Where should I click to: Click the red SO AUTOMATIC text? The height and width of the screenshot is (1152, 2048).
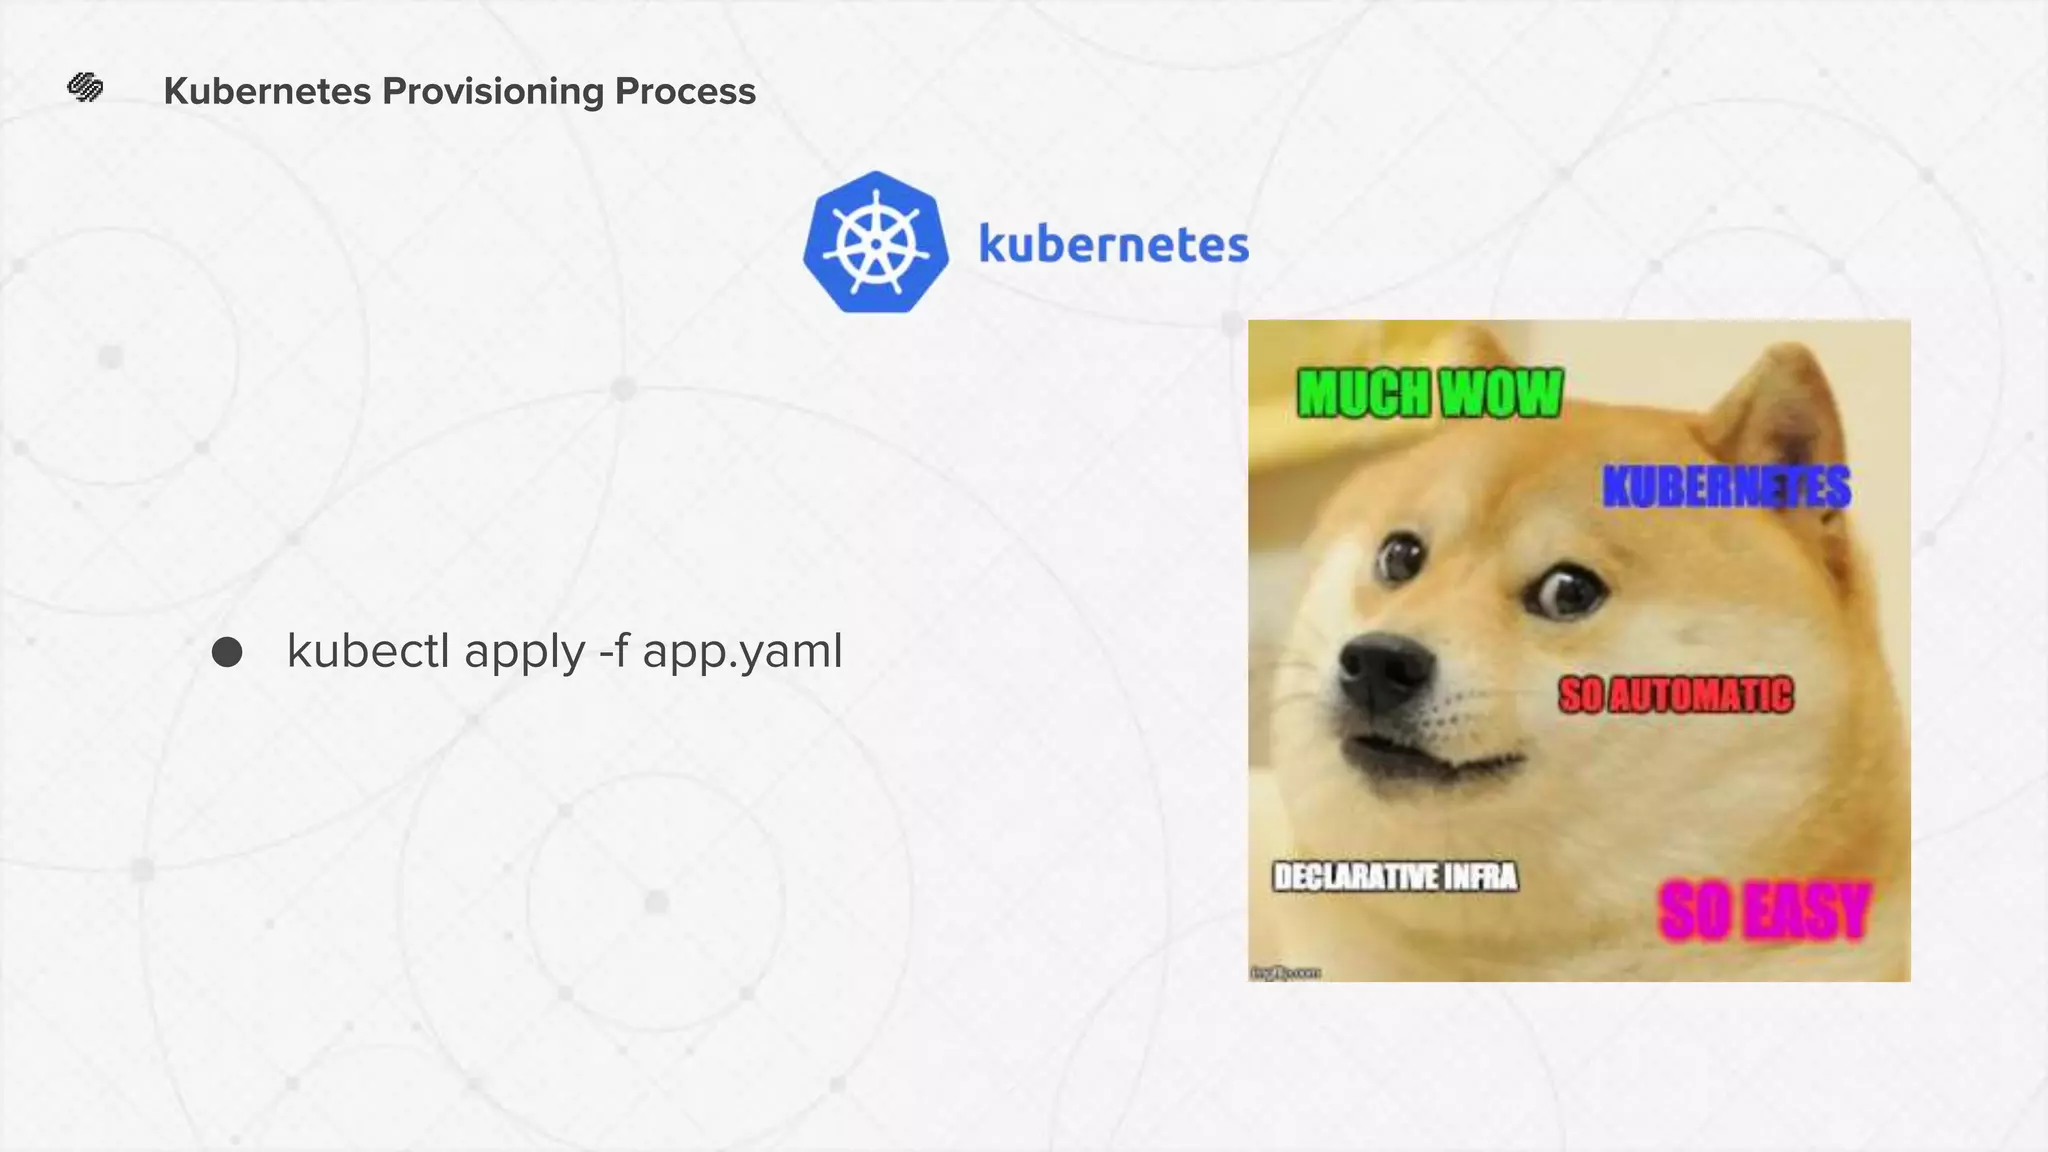tap(1675, 695)
